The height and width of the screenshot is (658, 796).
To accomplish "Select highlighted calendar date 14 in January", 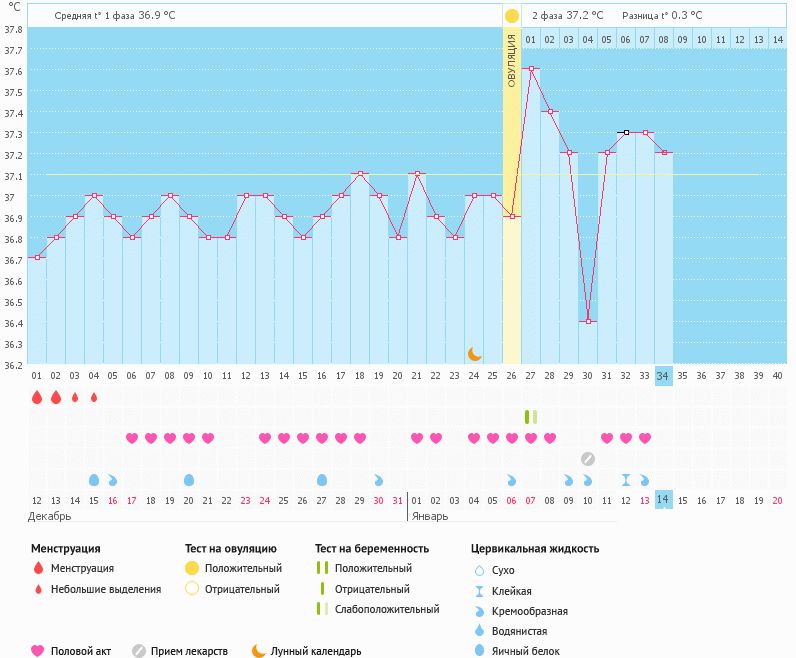I will pyautogui.click(x=663, y=500).
